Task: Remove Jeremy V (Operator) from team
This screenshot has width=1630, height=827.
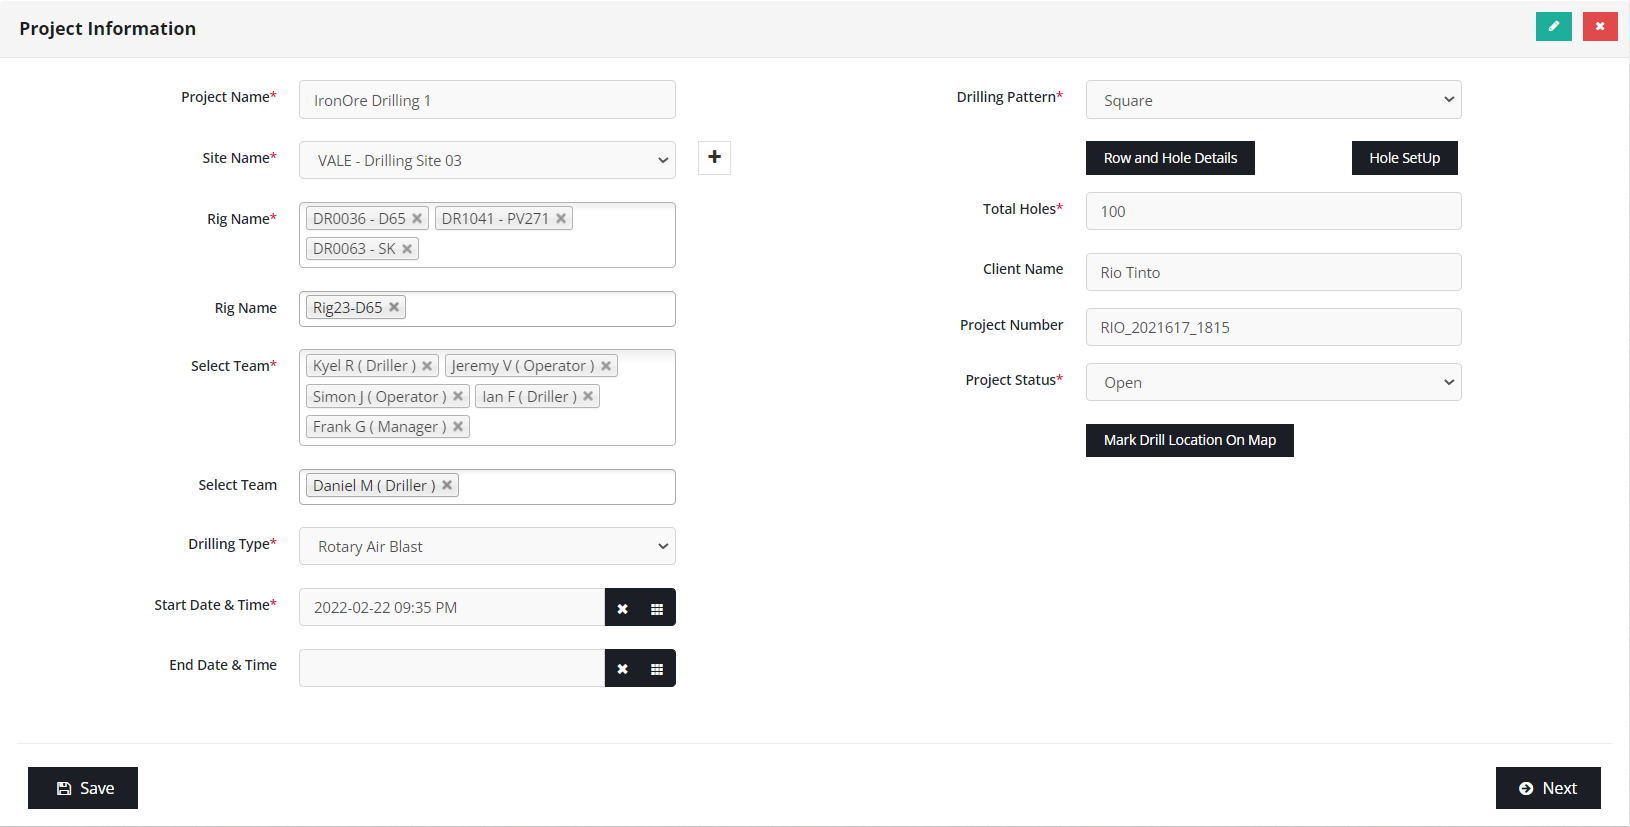Action: click(x=606, y=366)
